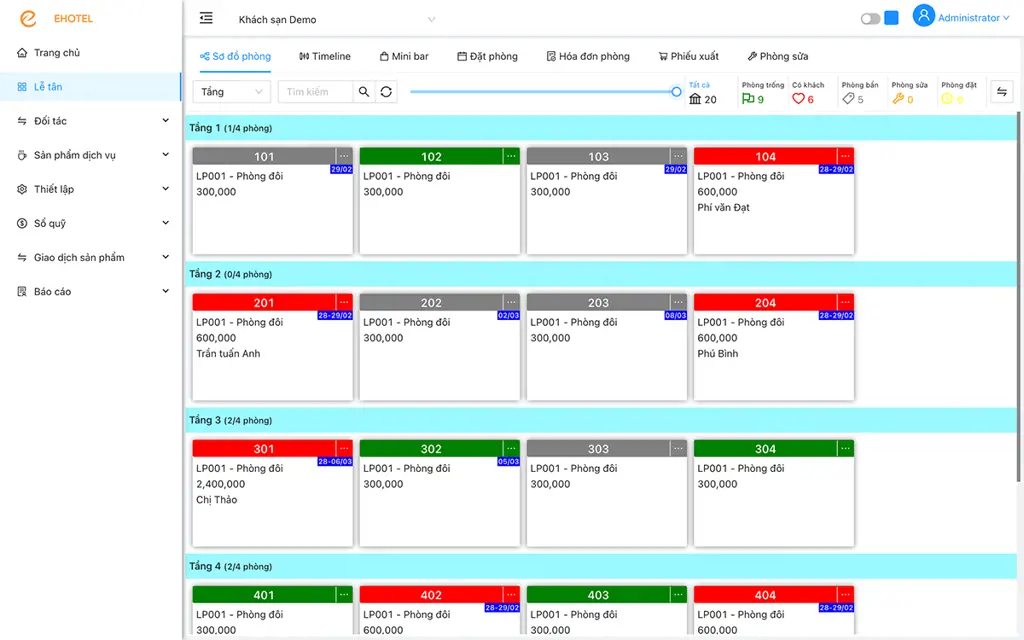Expand the Sản phẩm dịch vụ menu
The width and height of the screenshot is (1024, 640).
tap(91, 155)
